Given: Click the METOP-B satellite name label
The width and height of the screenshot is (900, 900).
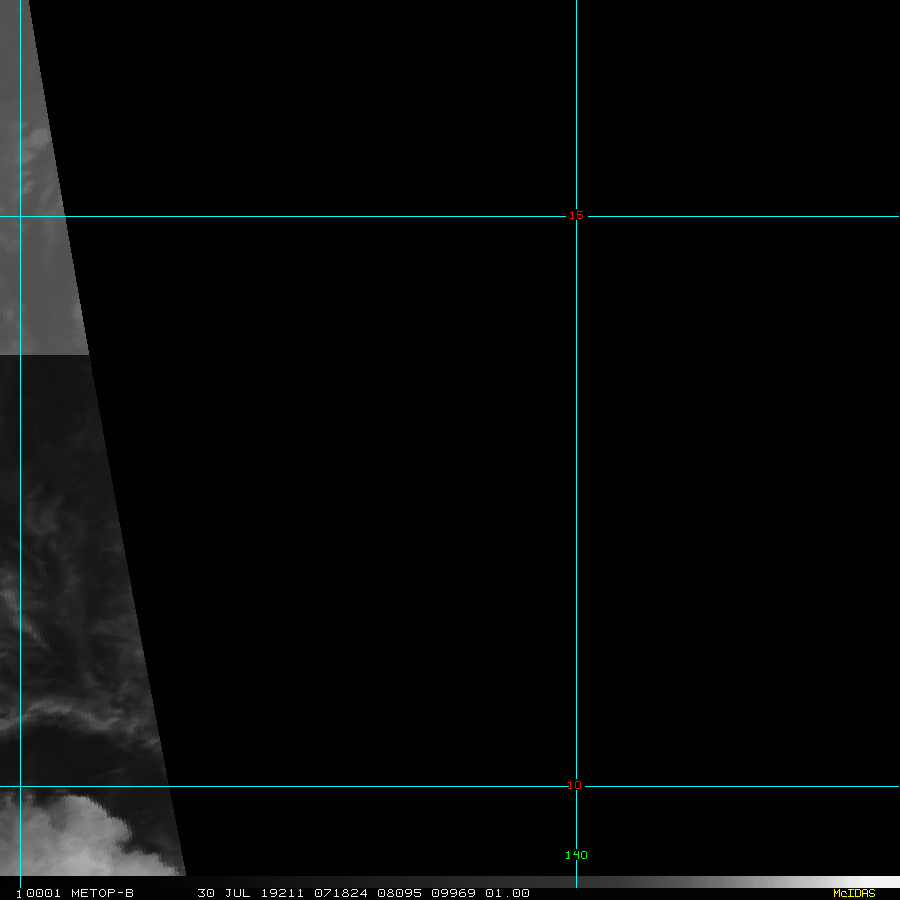Looking at the screenshot, I should [101, 893].
